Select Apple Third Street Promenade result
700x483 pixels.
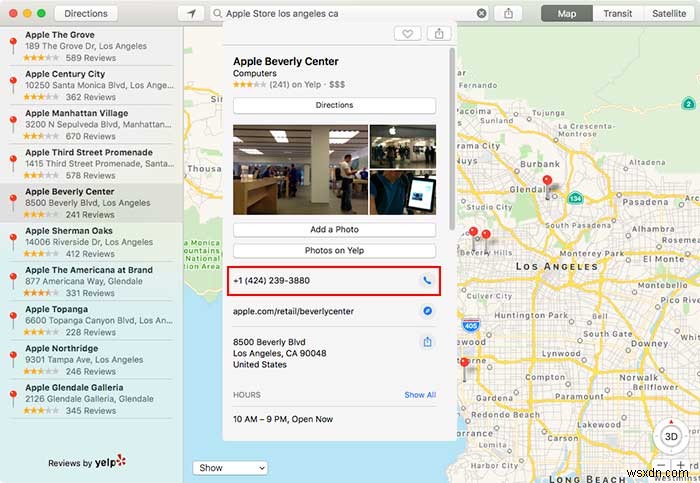(x=92, y=163)
